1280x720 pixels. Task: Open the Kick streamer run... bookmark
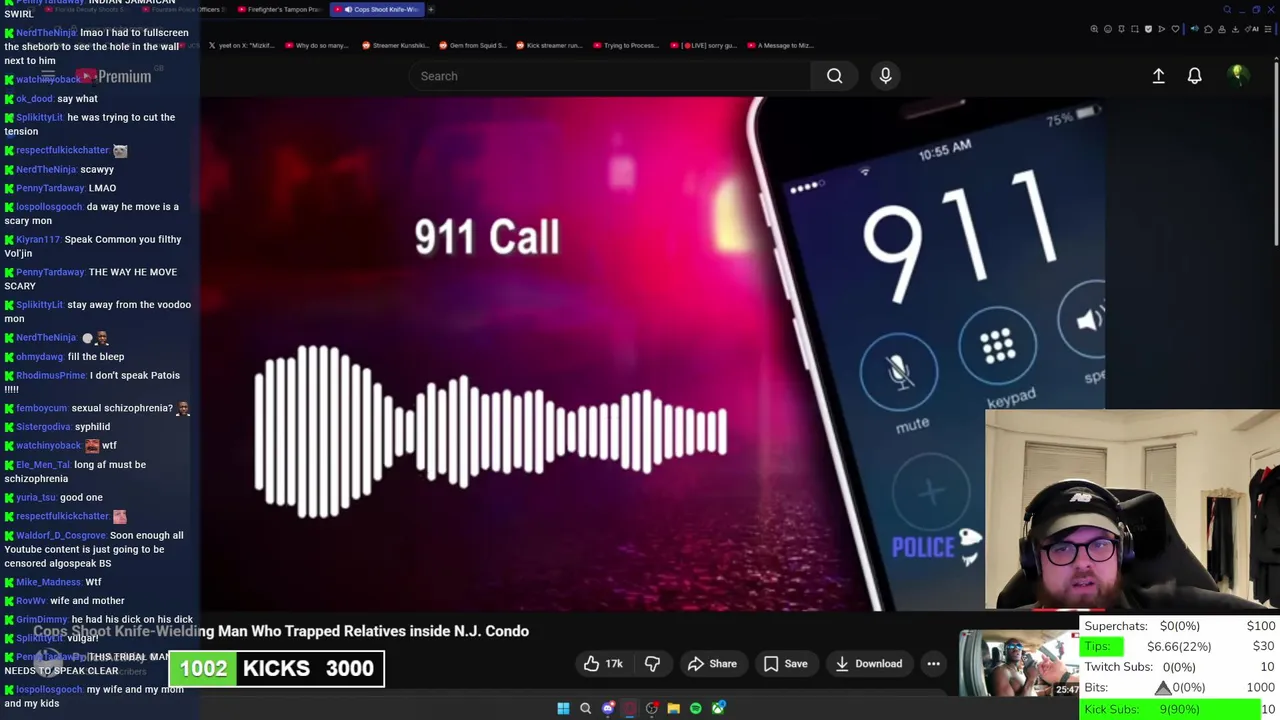pyautogui.click(x=549, y=45)
